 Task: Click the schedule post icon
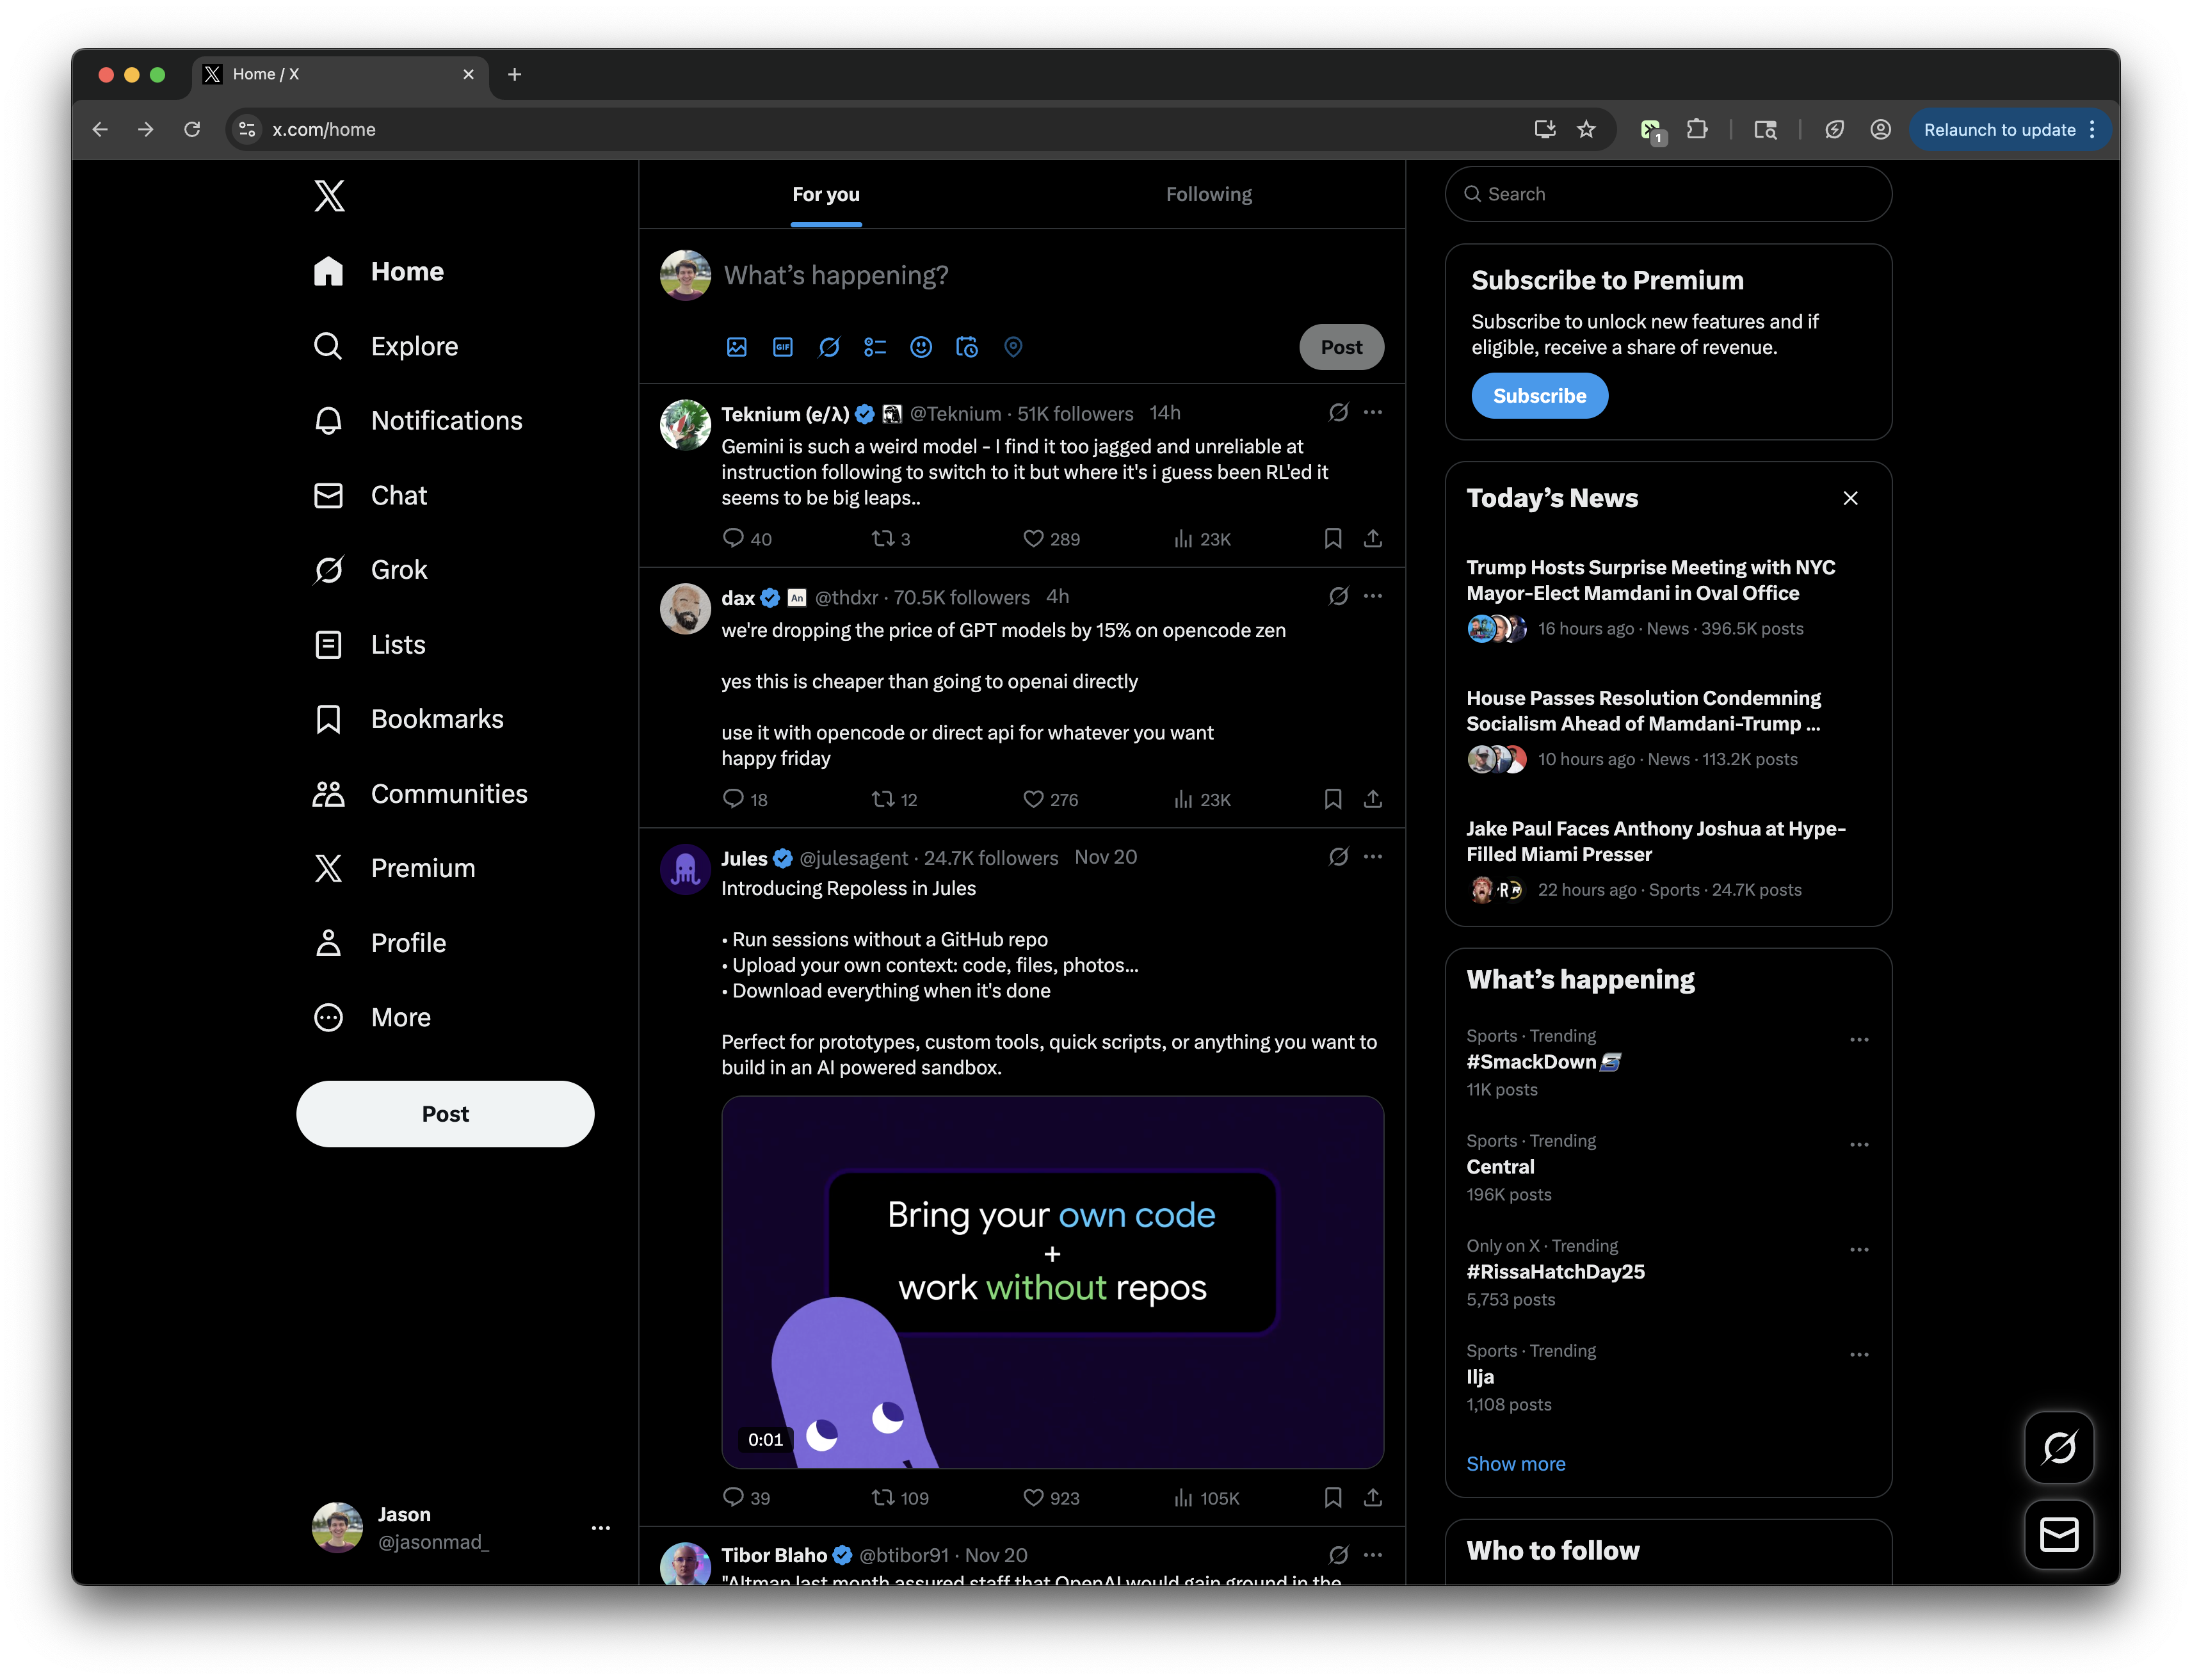[967, 347]
